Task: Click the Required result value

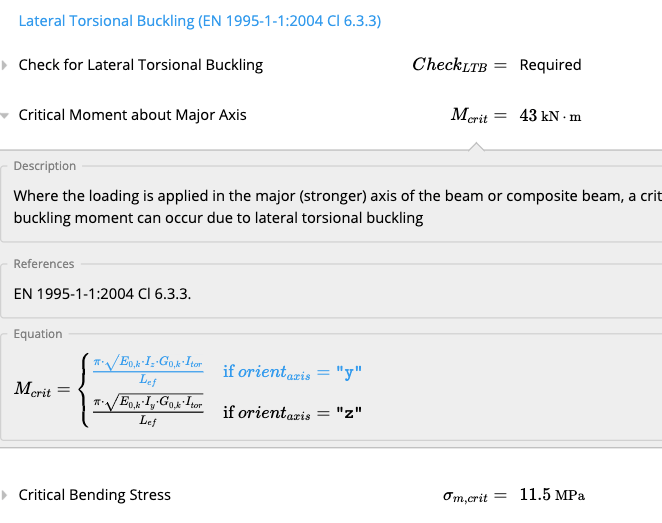Action: [550, 65]
